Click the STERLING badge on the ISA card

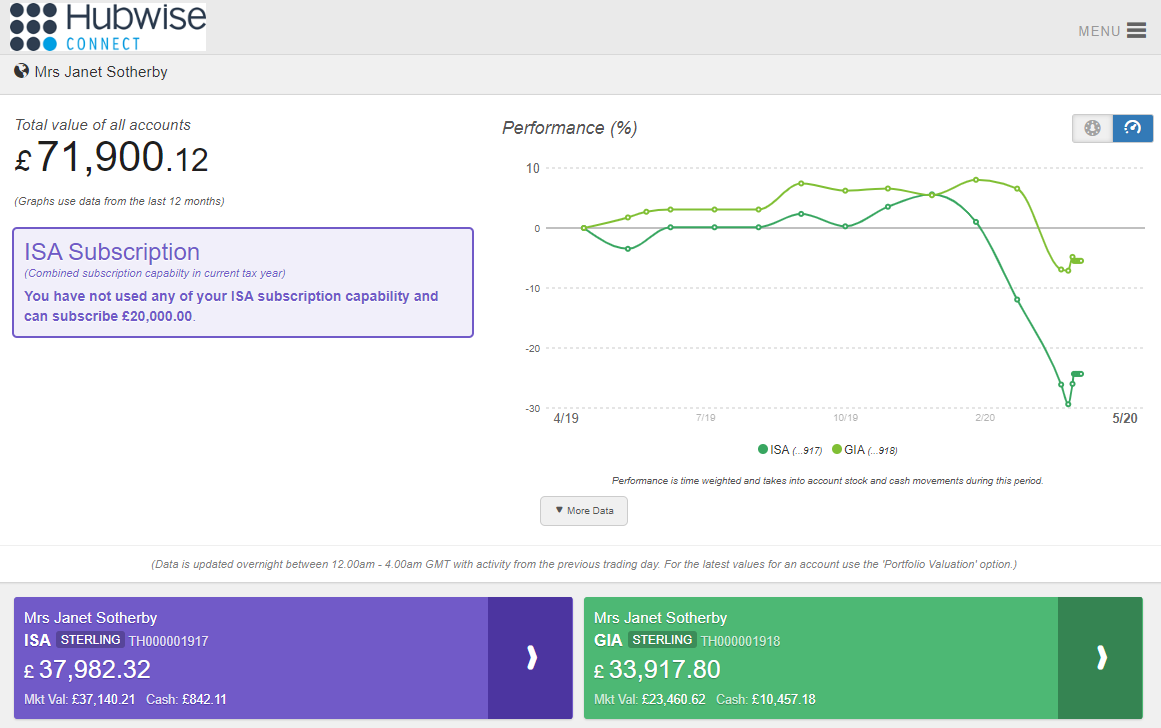[x=90, y=640]
